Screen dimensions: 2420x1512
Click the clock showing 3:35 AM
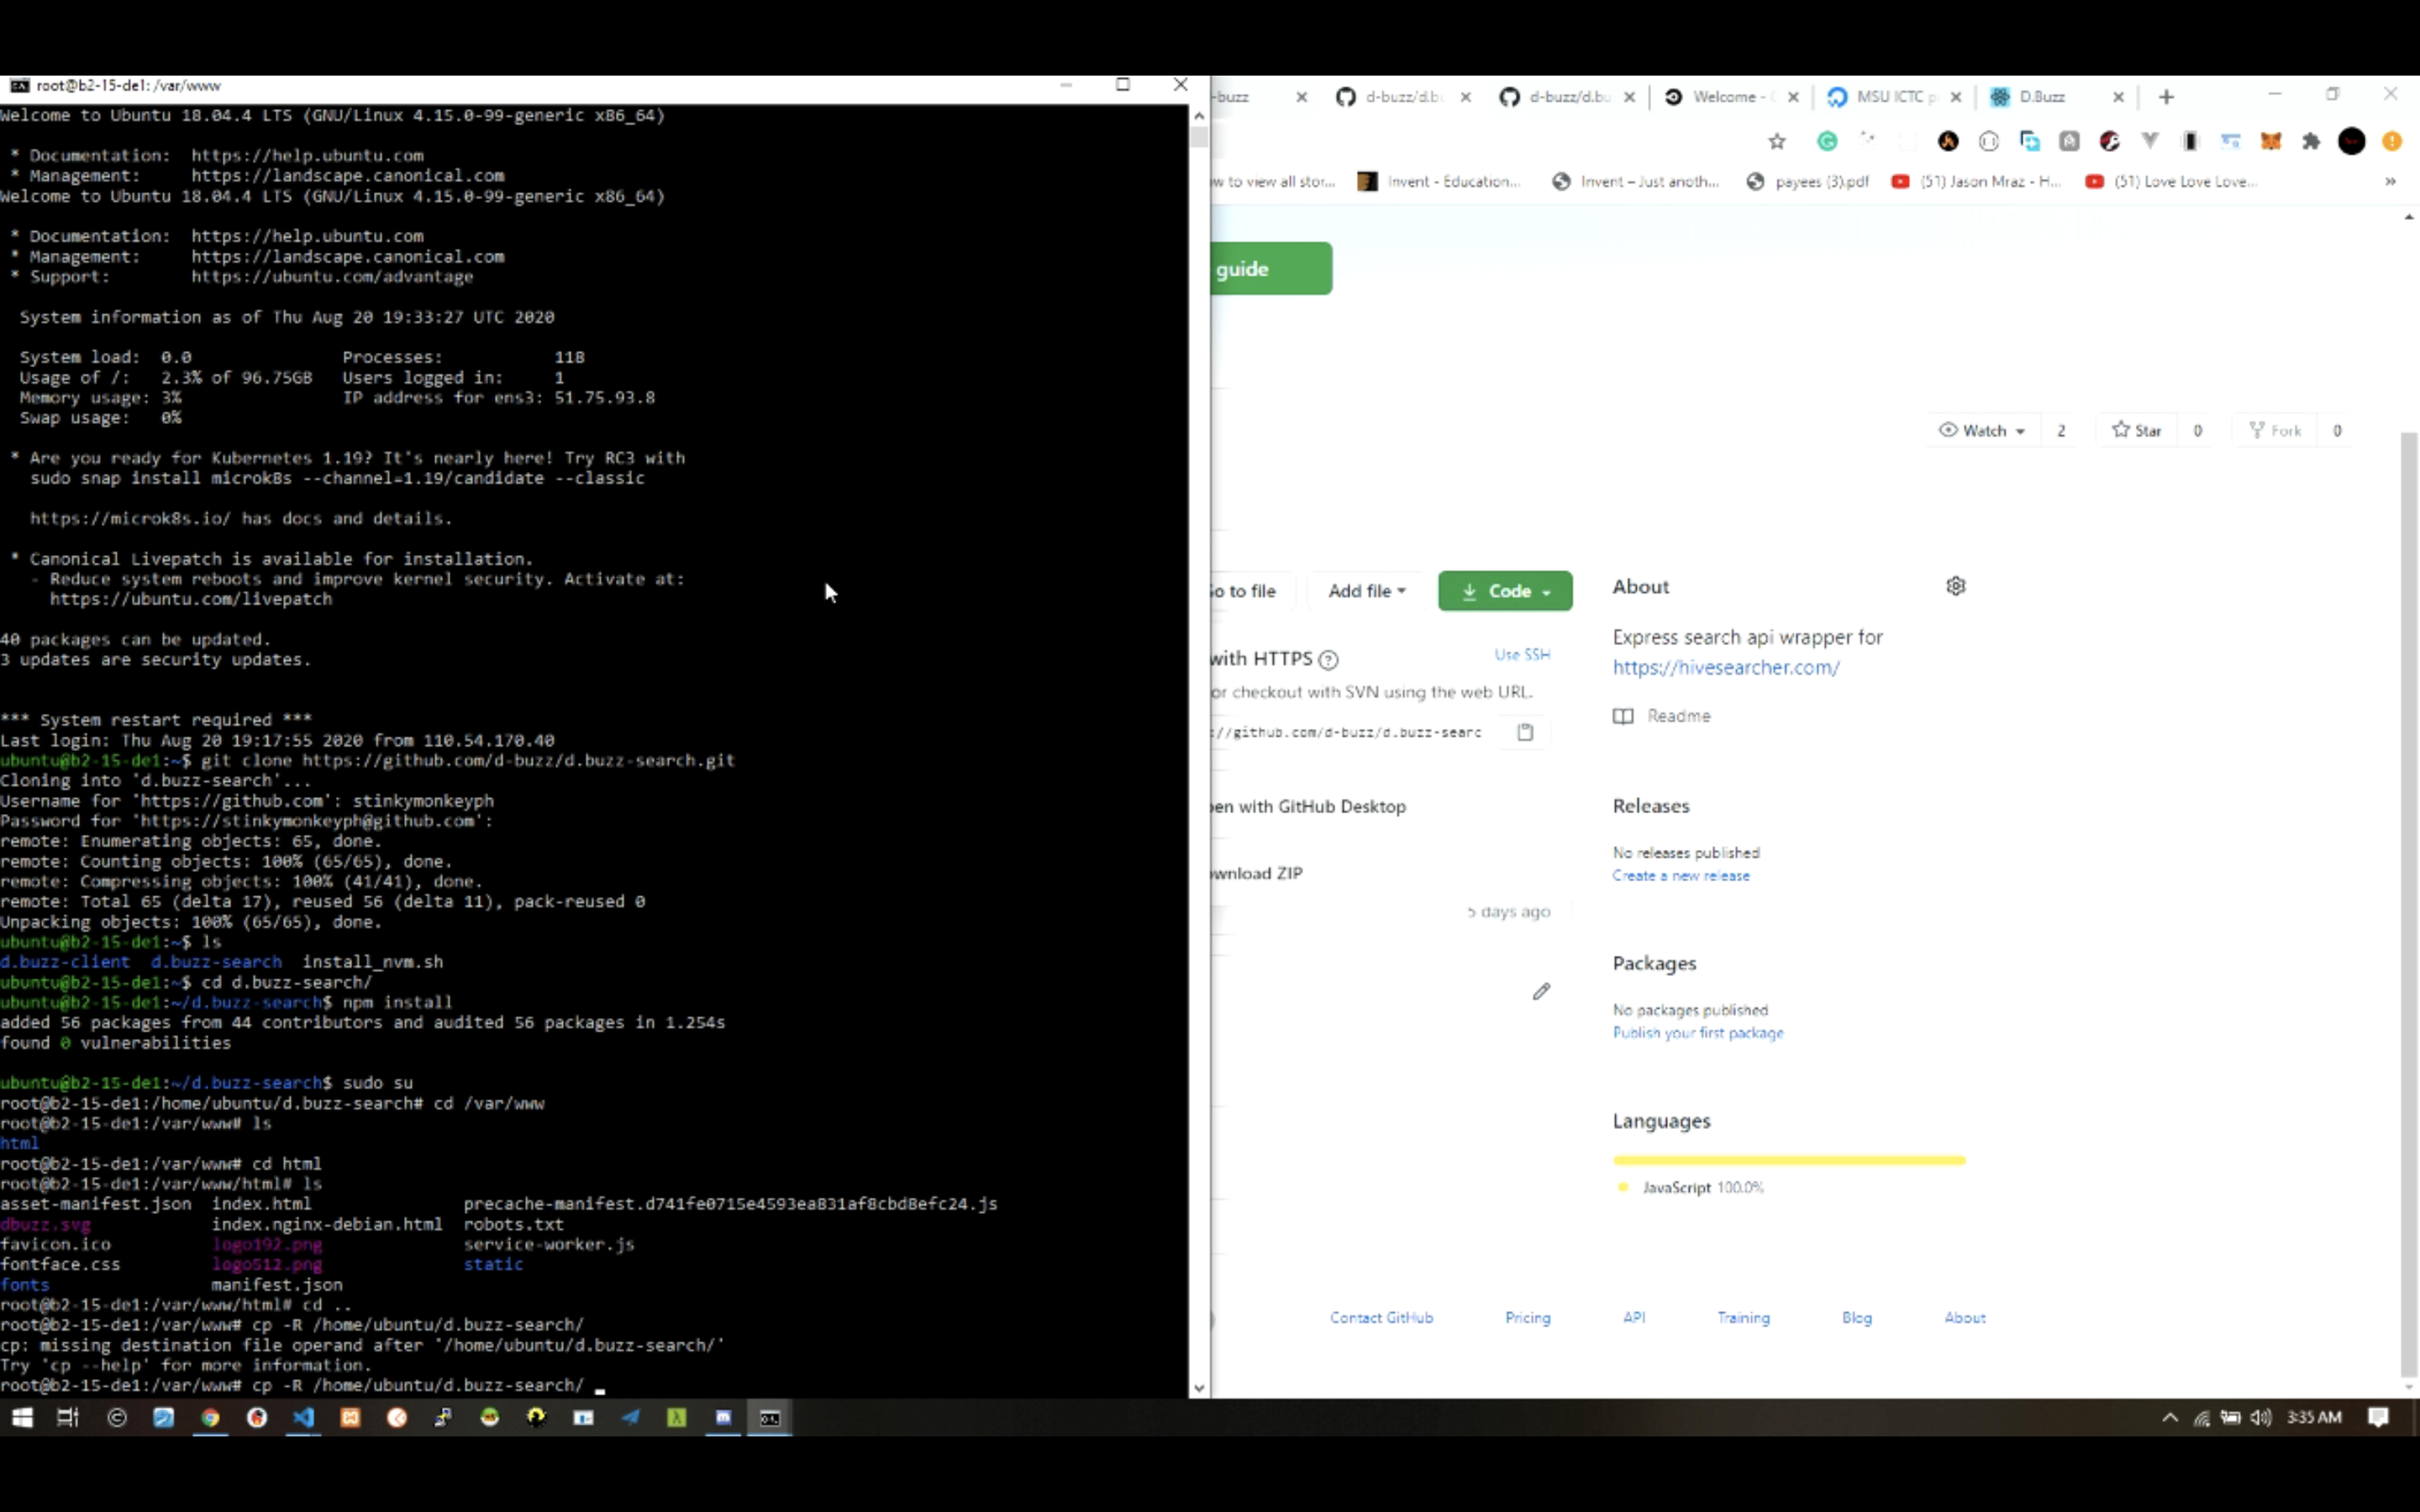[x=2314, y=1417]
